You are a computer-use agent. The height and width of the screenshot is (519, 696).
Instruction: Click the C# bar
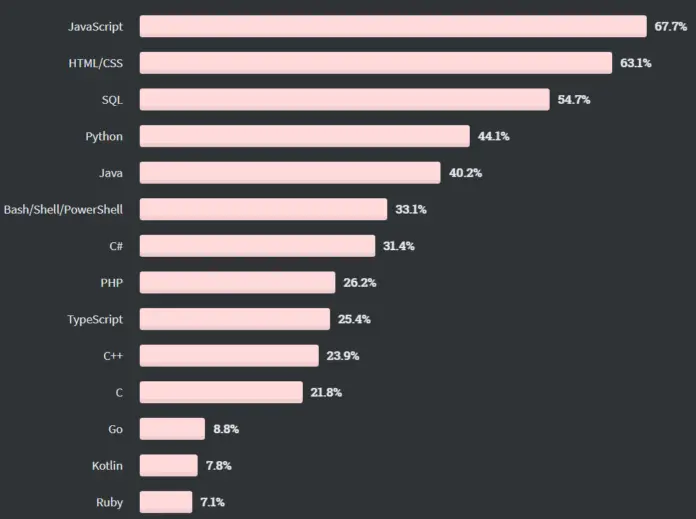pos(257,246)
